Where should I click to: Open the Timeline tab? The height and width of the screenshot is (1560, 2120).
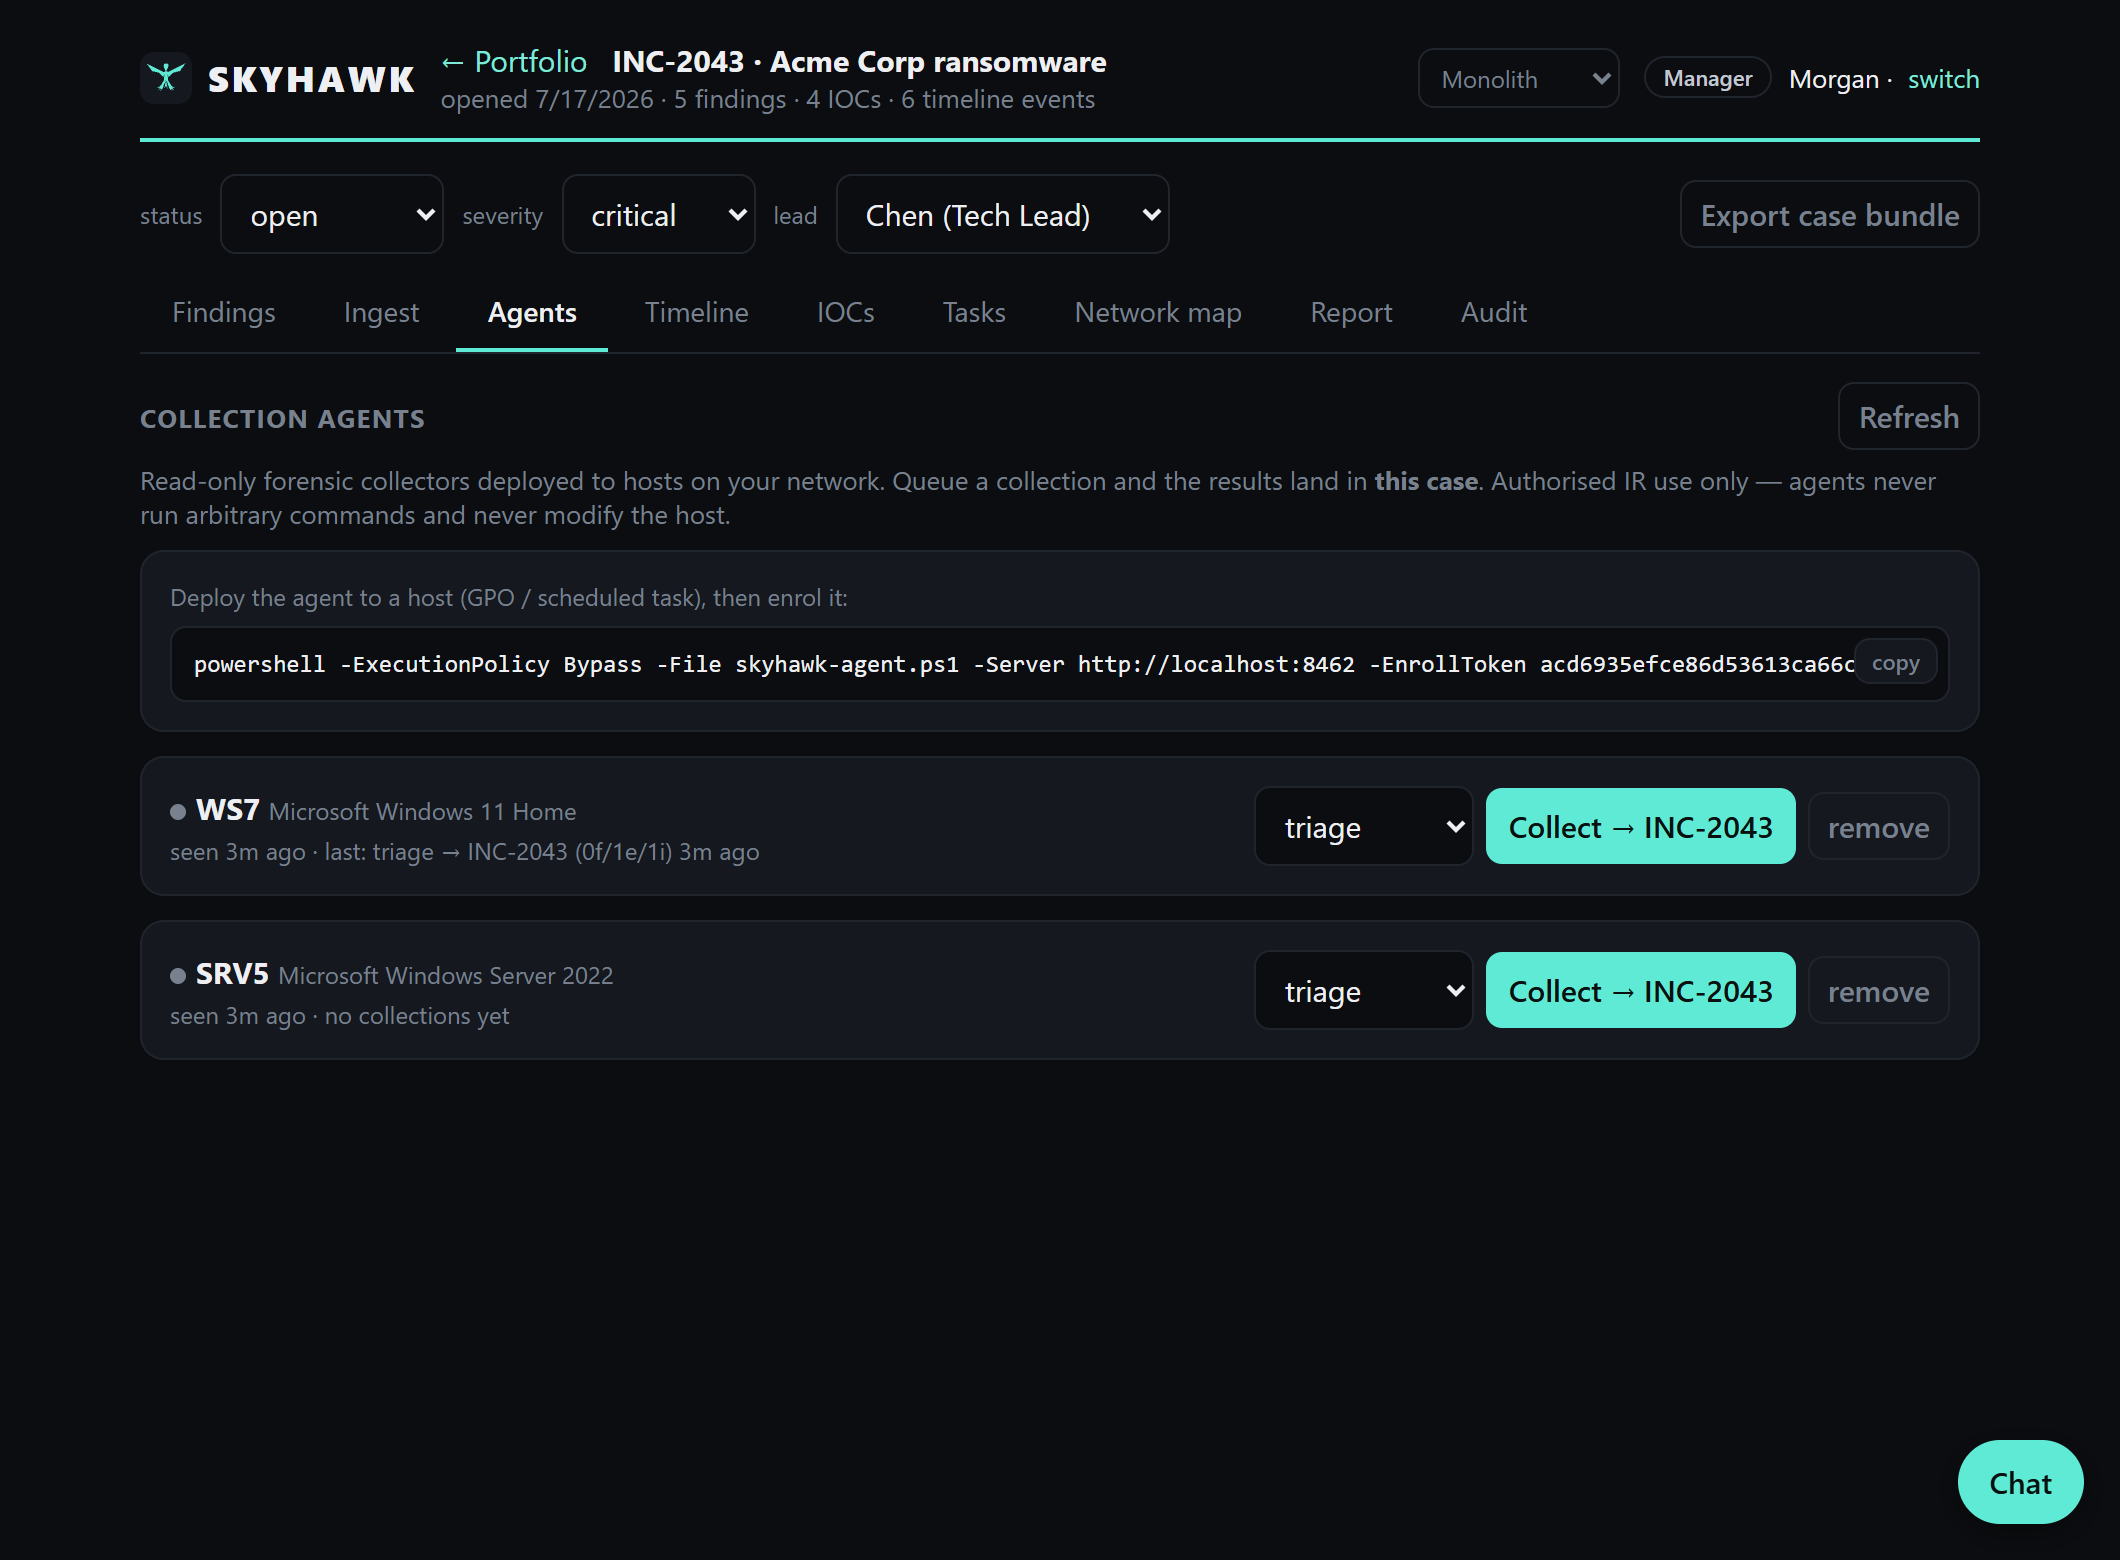[x=696, y=313]
